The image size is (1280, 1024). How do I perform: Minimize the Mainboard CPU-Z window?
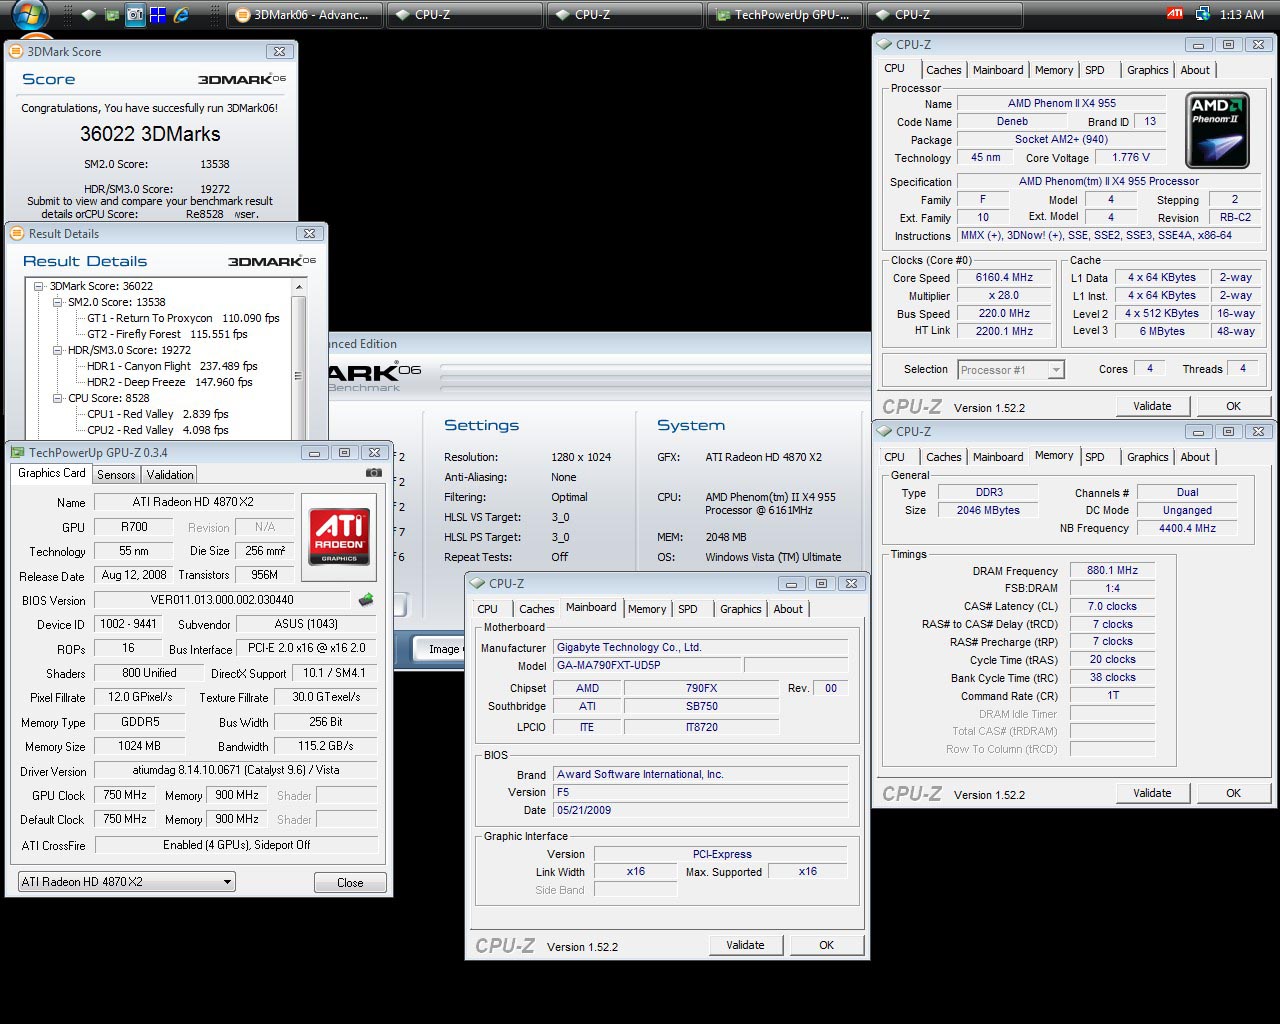[x=791, y=584]
